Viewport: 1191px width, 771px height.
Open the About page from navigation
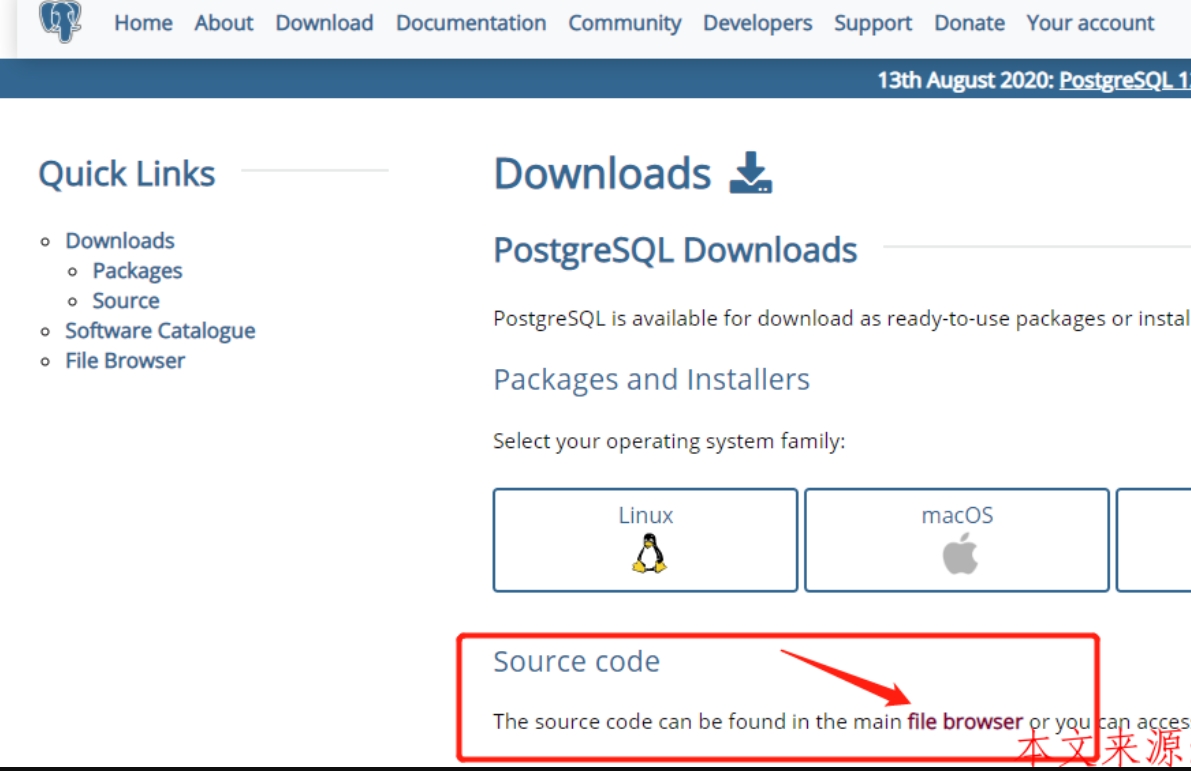coord(223,24)
